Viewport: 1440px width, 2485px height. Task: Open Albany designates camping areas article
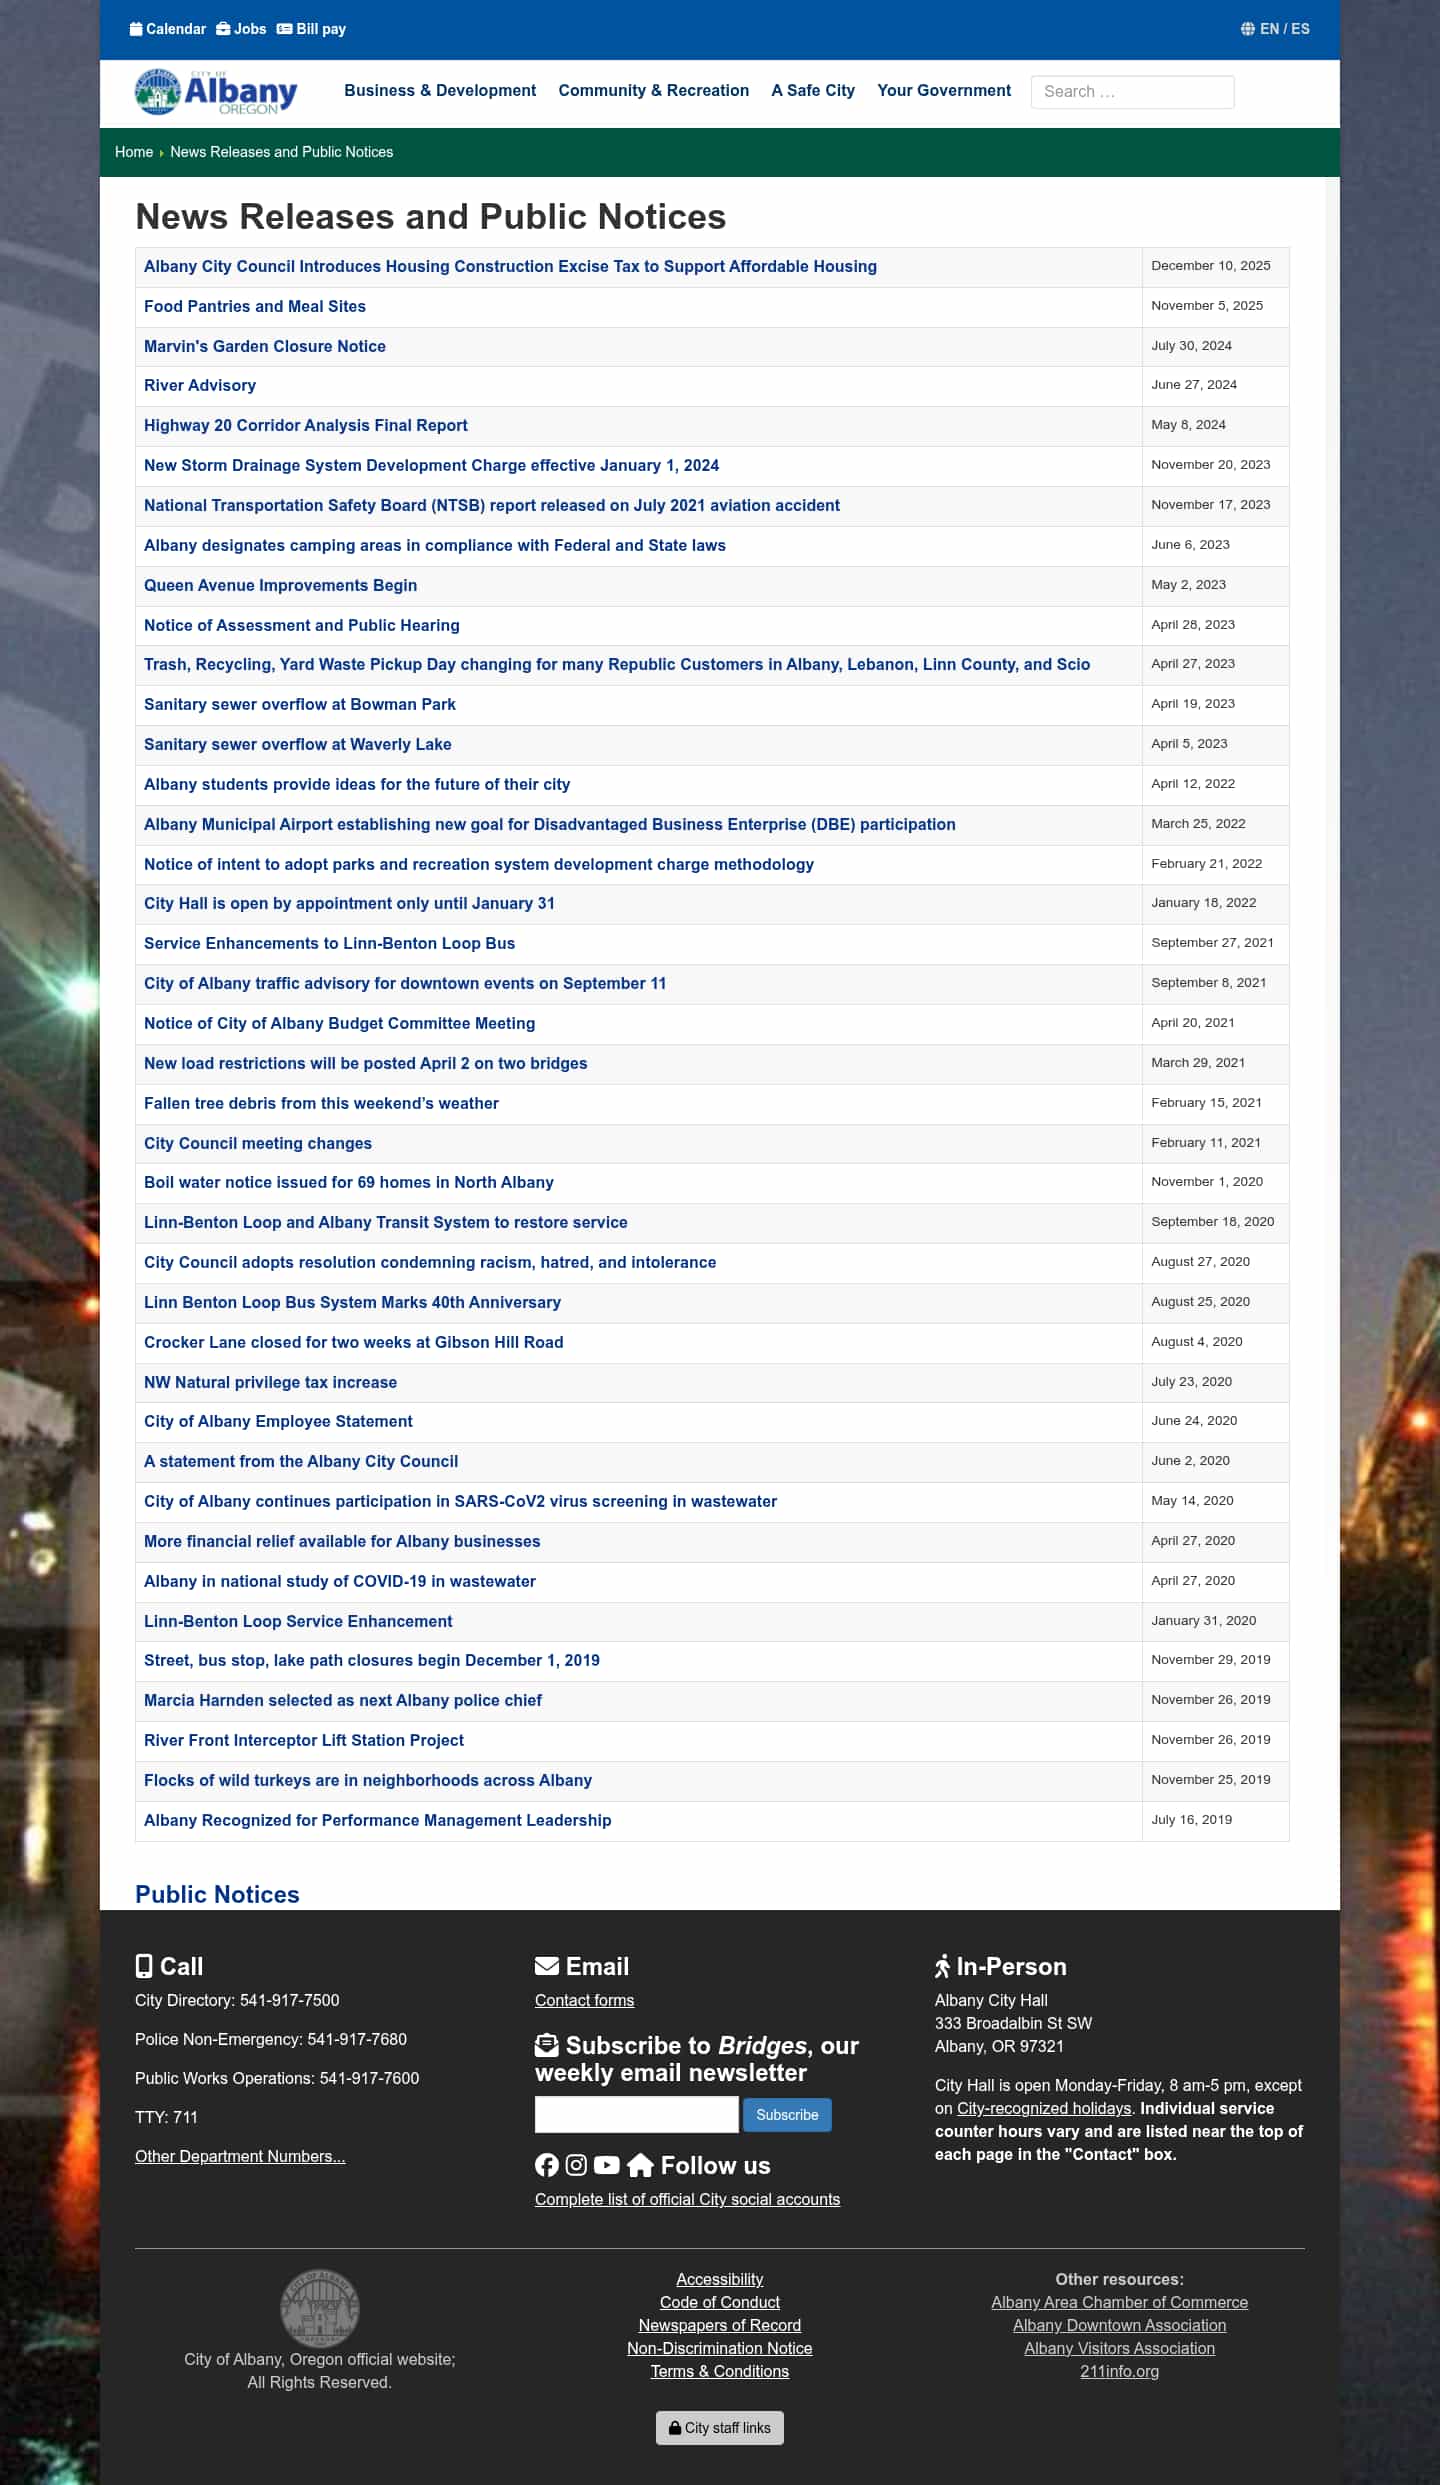pyautogui.click(x=435, y=546)
